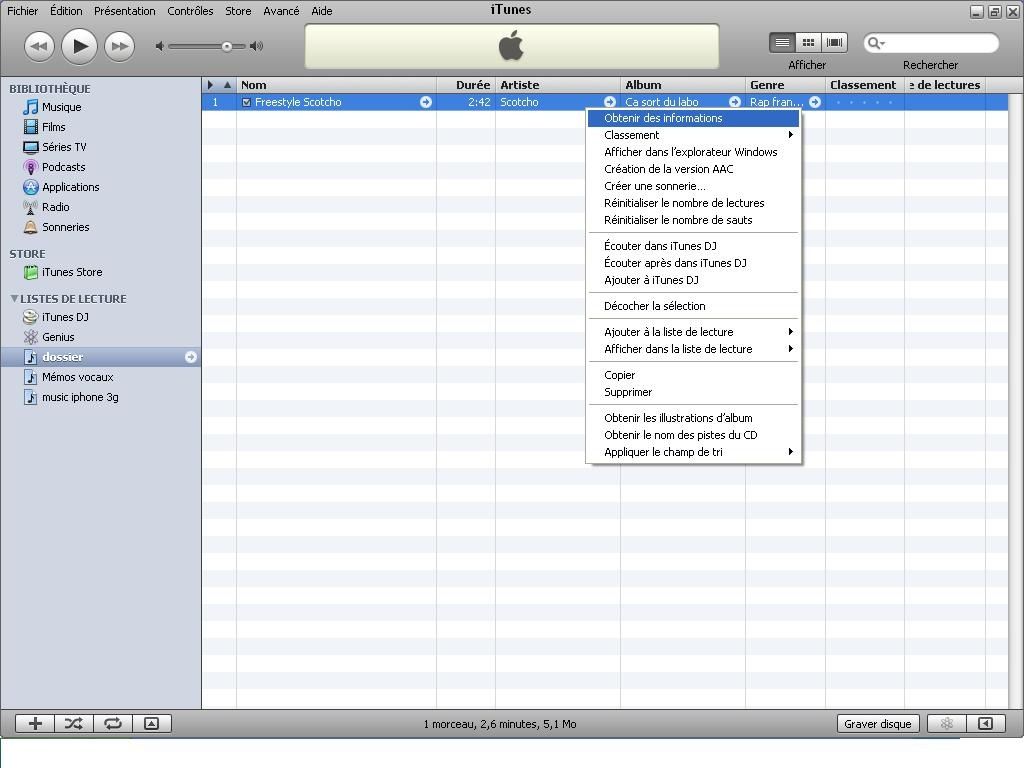Toggle repeat mode button
Viewport: 1024px width, 768px height.
pos(113,724)
